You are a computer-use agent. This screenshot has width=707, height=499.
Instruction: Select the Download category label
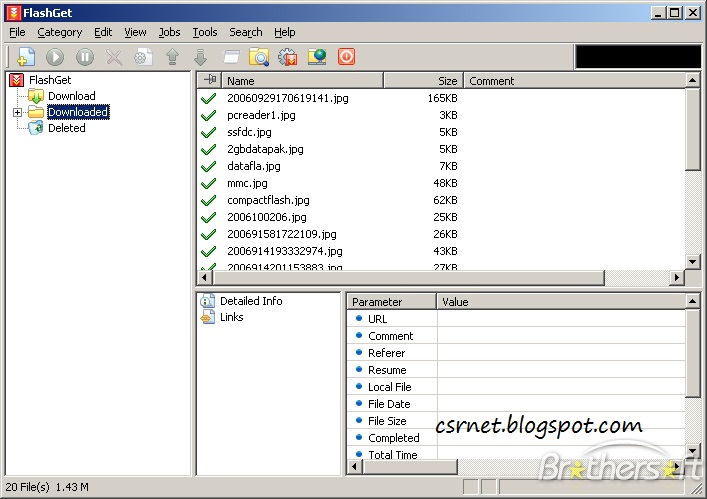72,96
